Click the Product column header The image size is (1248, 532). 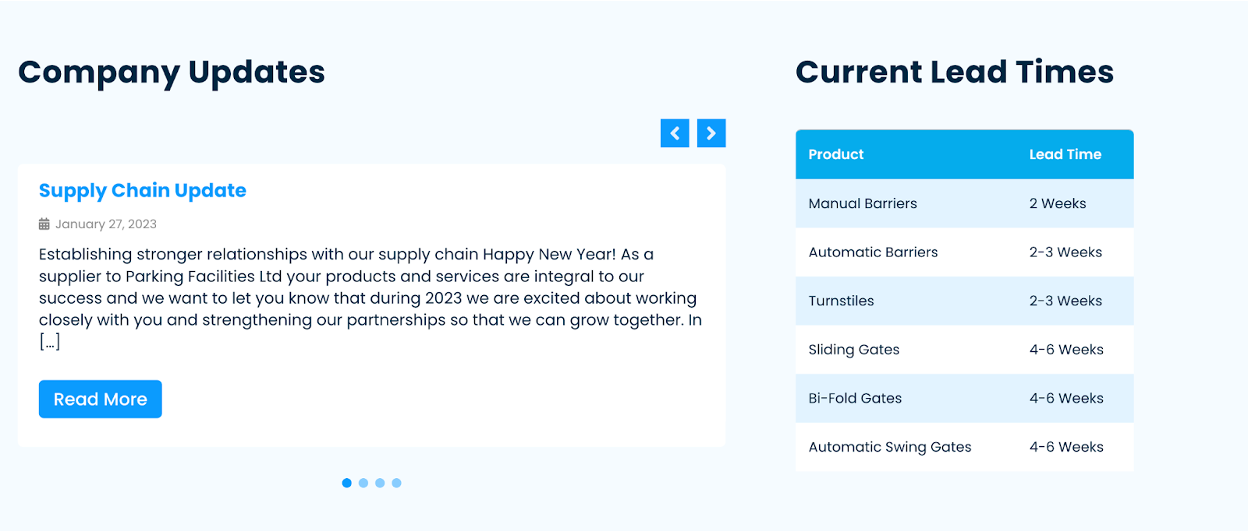pos(836,154)
